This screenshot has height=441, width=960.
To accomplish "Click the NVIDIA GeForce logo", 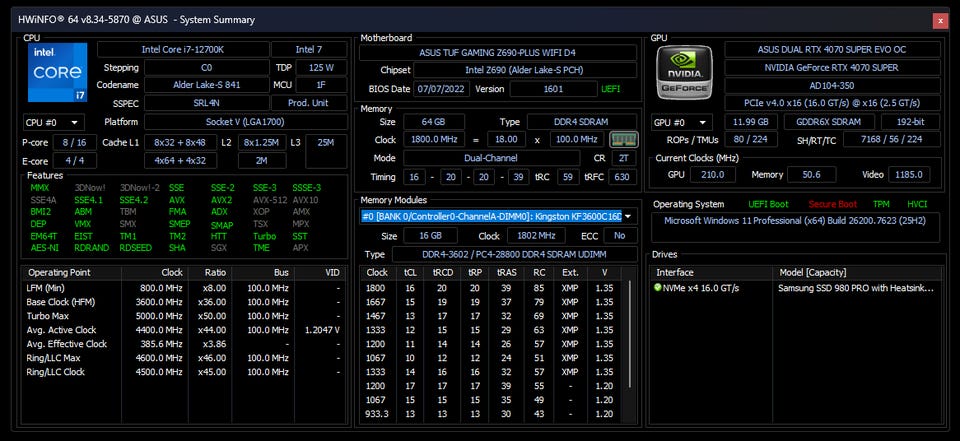I will (x=684, y=76).
